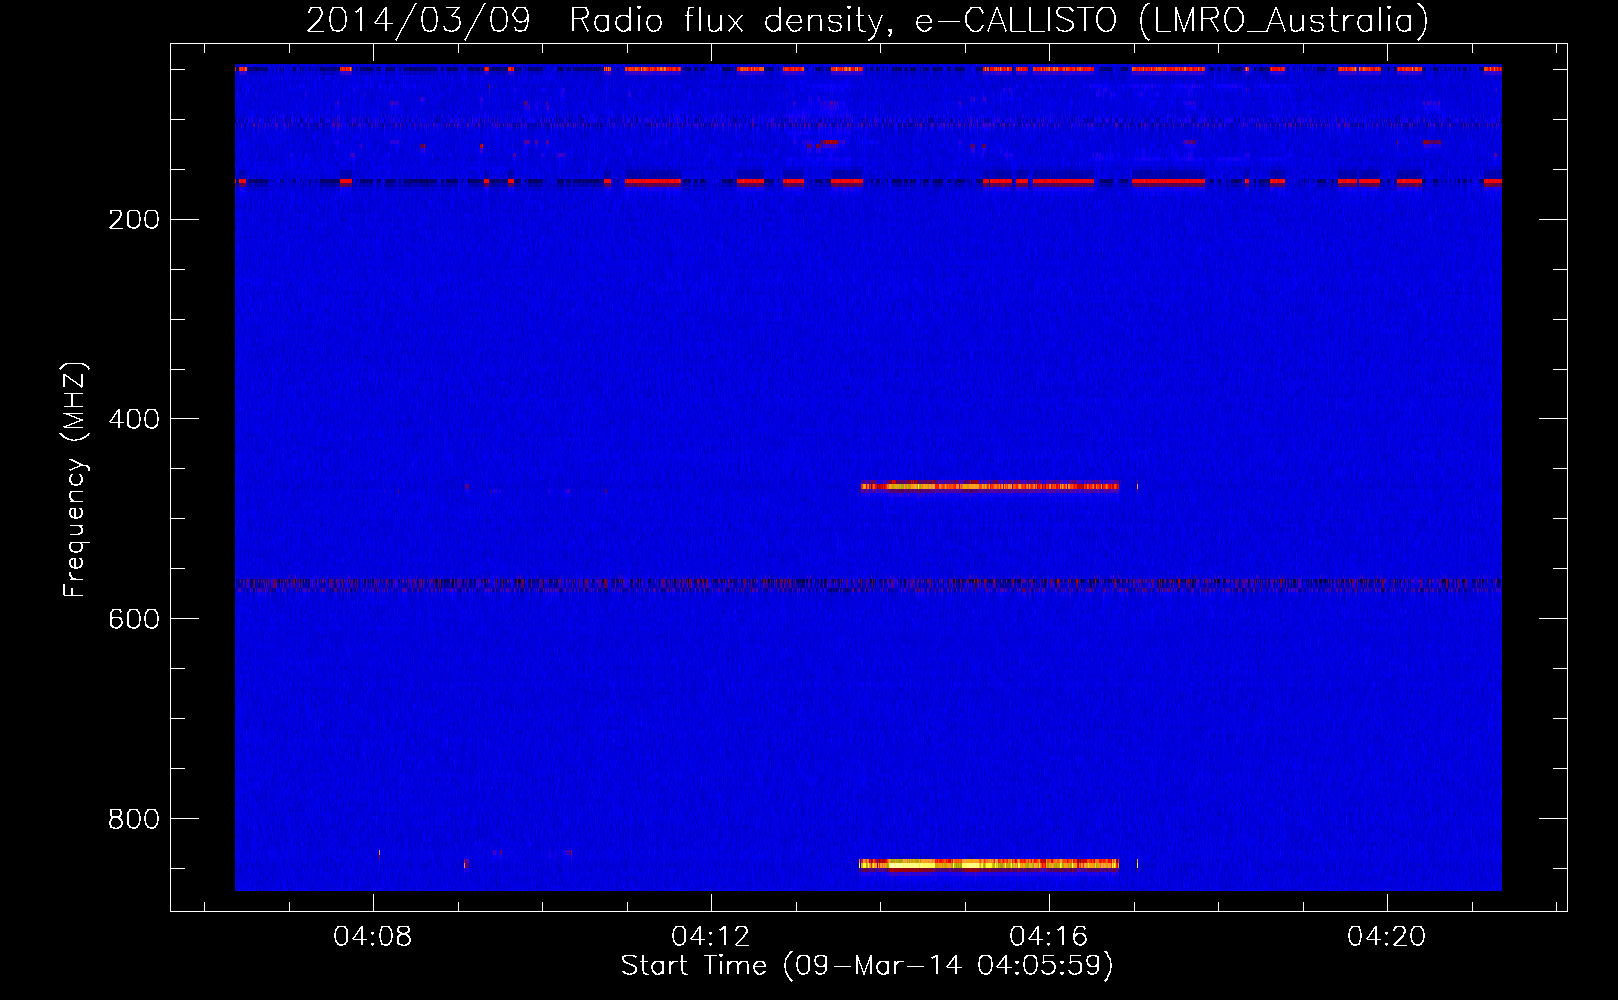Viewport: 1618px width, 1000px height.
Task: Click the dotted interference line near 570 MHz
Action: click(x=868, y=583)
